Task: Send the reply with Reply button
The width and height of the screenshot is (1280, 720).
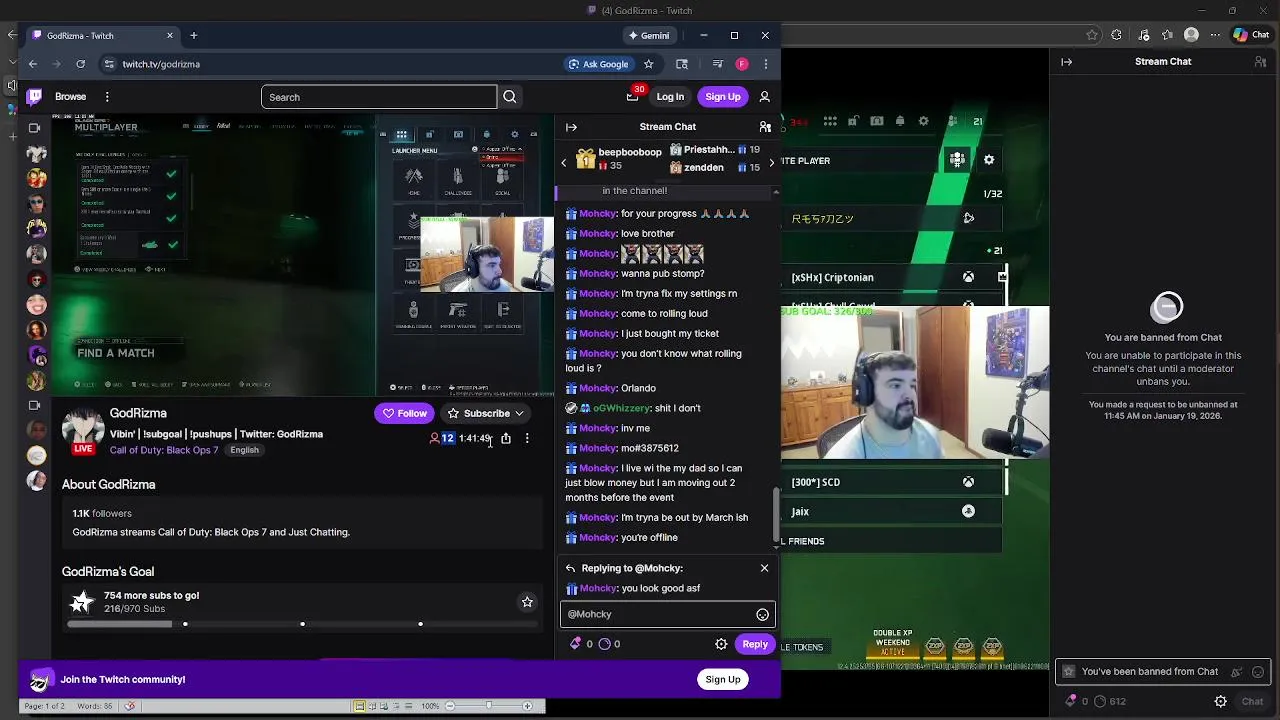Action: click(755, 644)
